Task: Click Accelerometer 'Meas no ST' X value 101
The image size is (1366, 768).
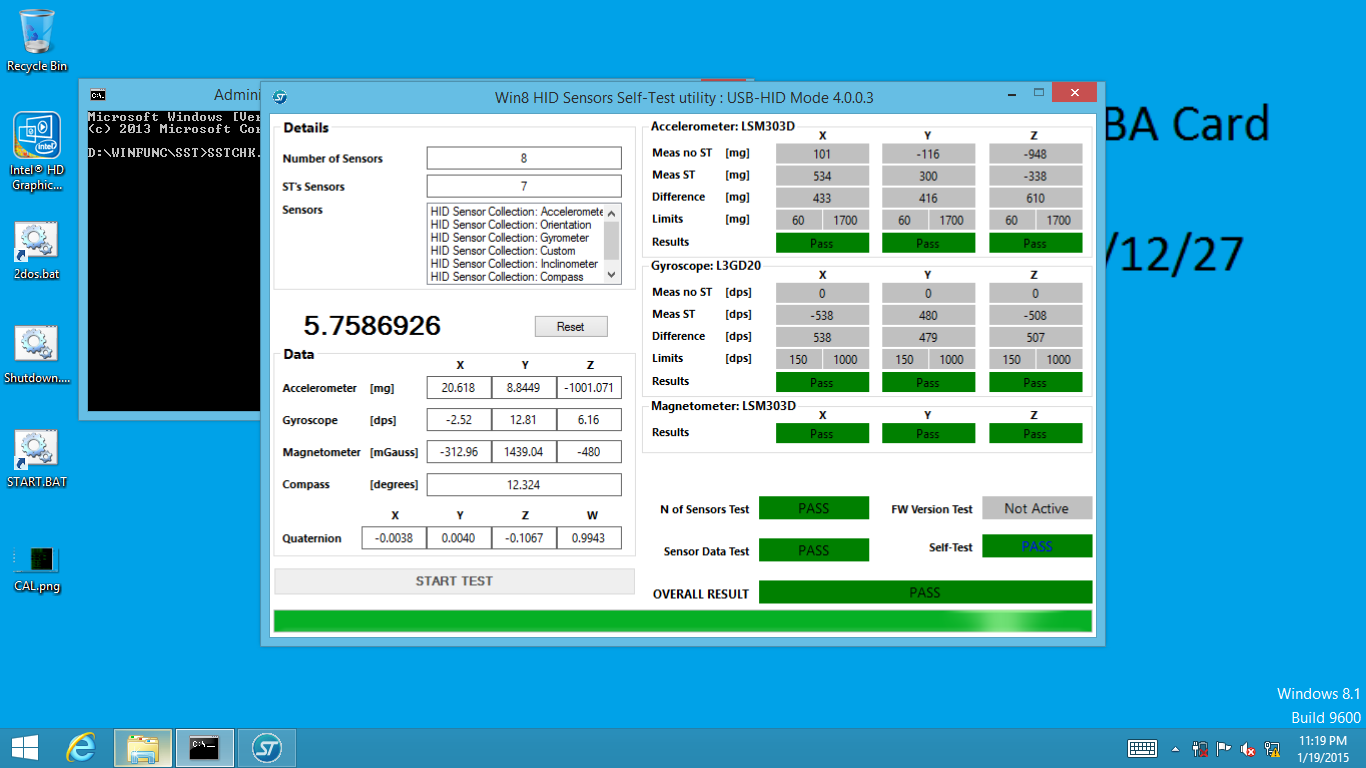Action: [x=822, y=154]
